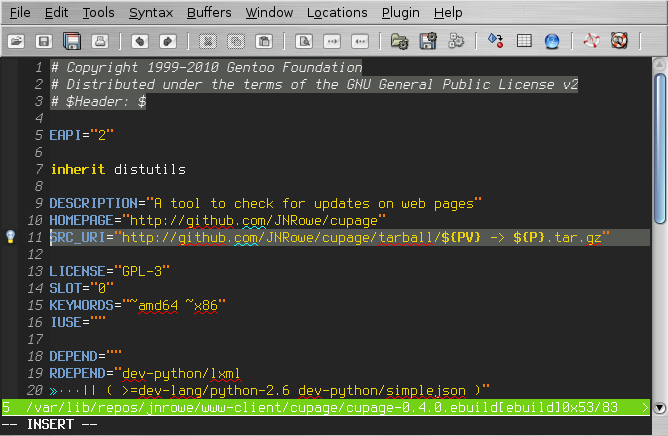Image resolution: width=668 pixels, height=436 pixels.
Task: Click the Undo toolbar icon
Action: [140, 41]
